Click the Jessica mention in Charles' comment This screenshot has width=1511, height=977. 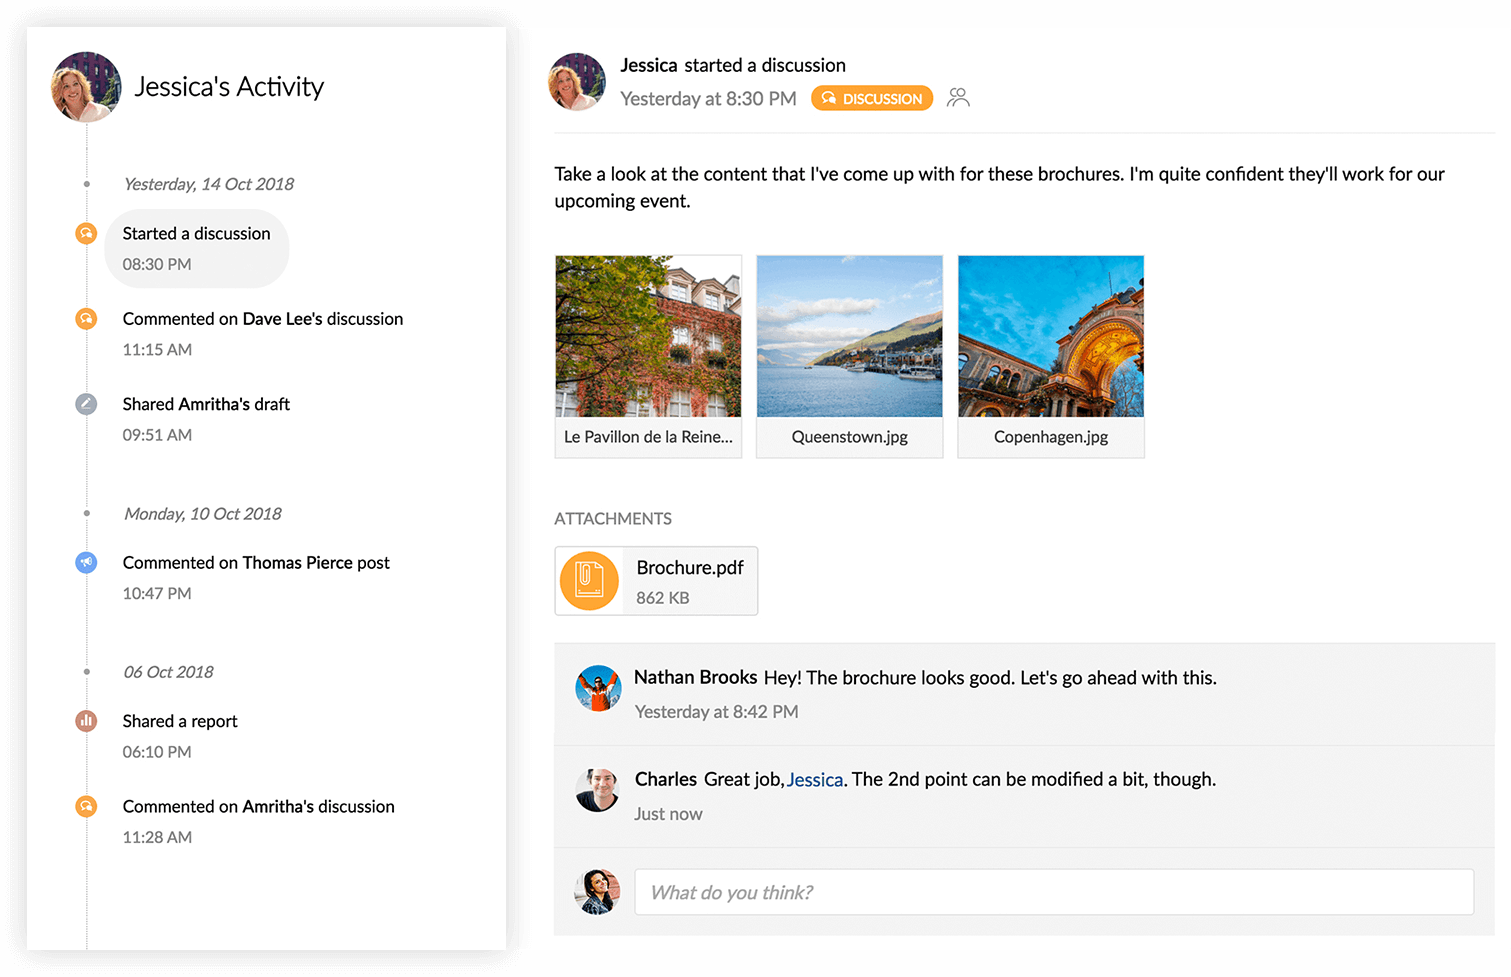[815, 780]
